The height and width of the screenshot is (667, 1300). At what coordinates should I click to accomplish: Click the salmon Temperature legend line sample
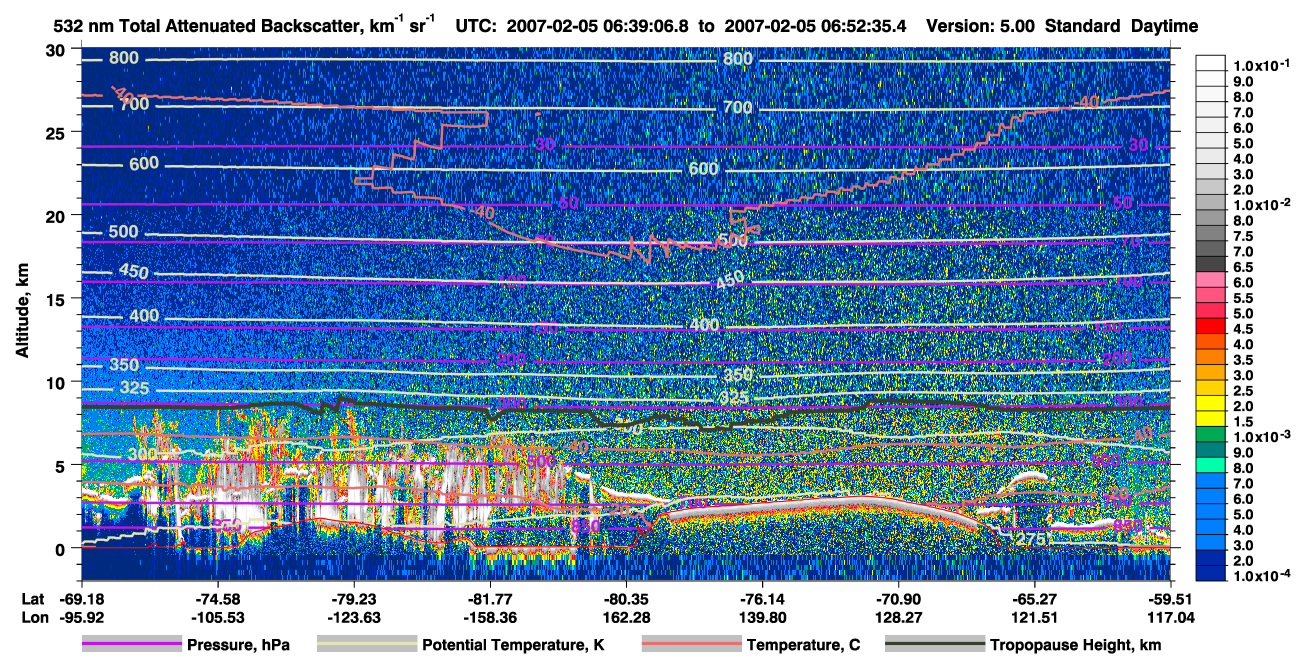[x=690, y=644]
